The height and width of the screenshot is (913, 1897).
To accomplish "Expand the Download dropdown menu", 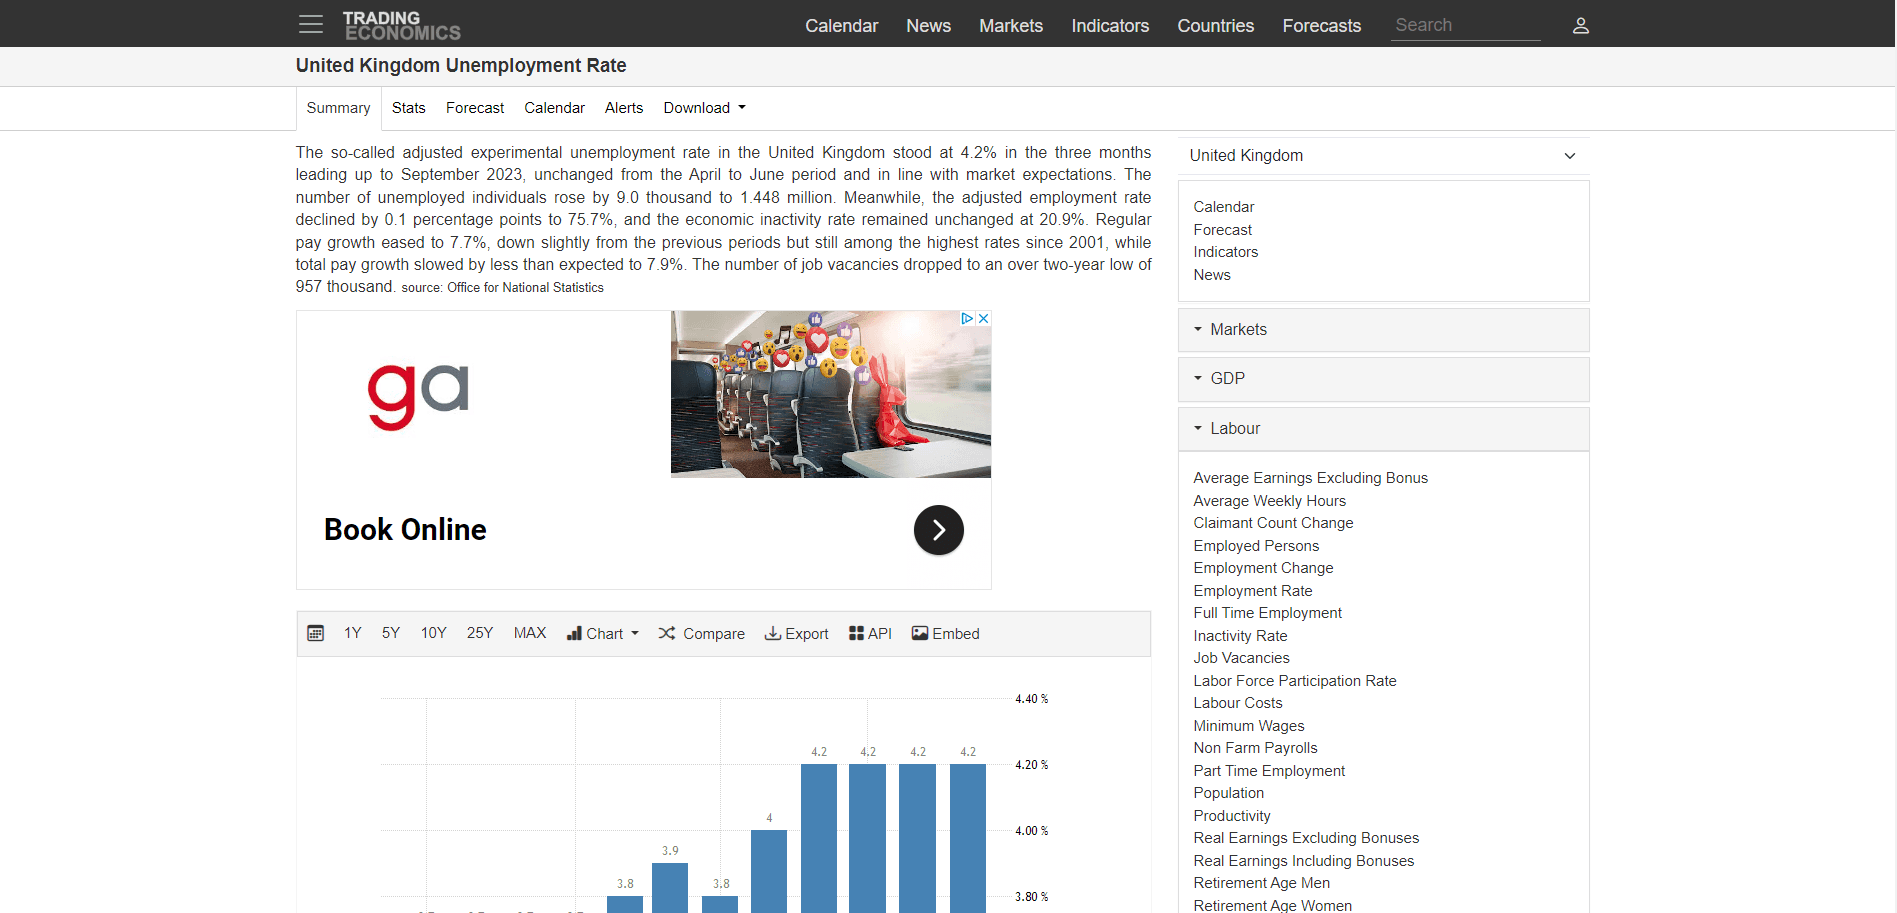I will (704, 108).
